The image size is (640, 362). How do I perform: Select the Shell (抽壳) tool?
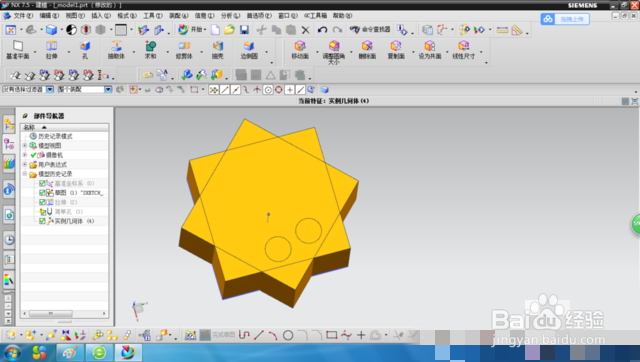point(218,50)
